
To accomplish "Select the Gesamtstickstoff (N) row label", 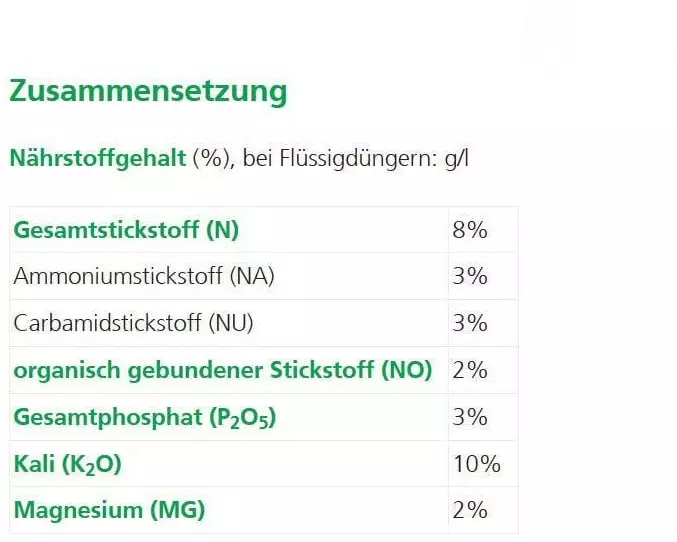I will [126, 230].
